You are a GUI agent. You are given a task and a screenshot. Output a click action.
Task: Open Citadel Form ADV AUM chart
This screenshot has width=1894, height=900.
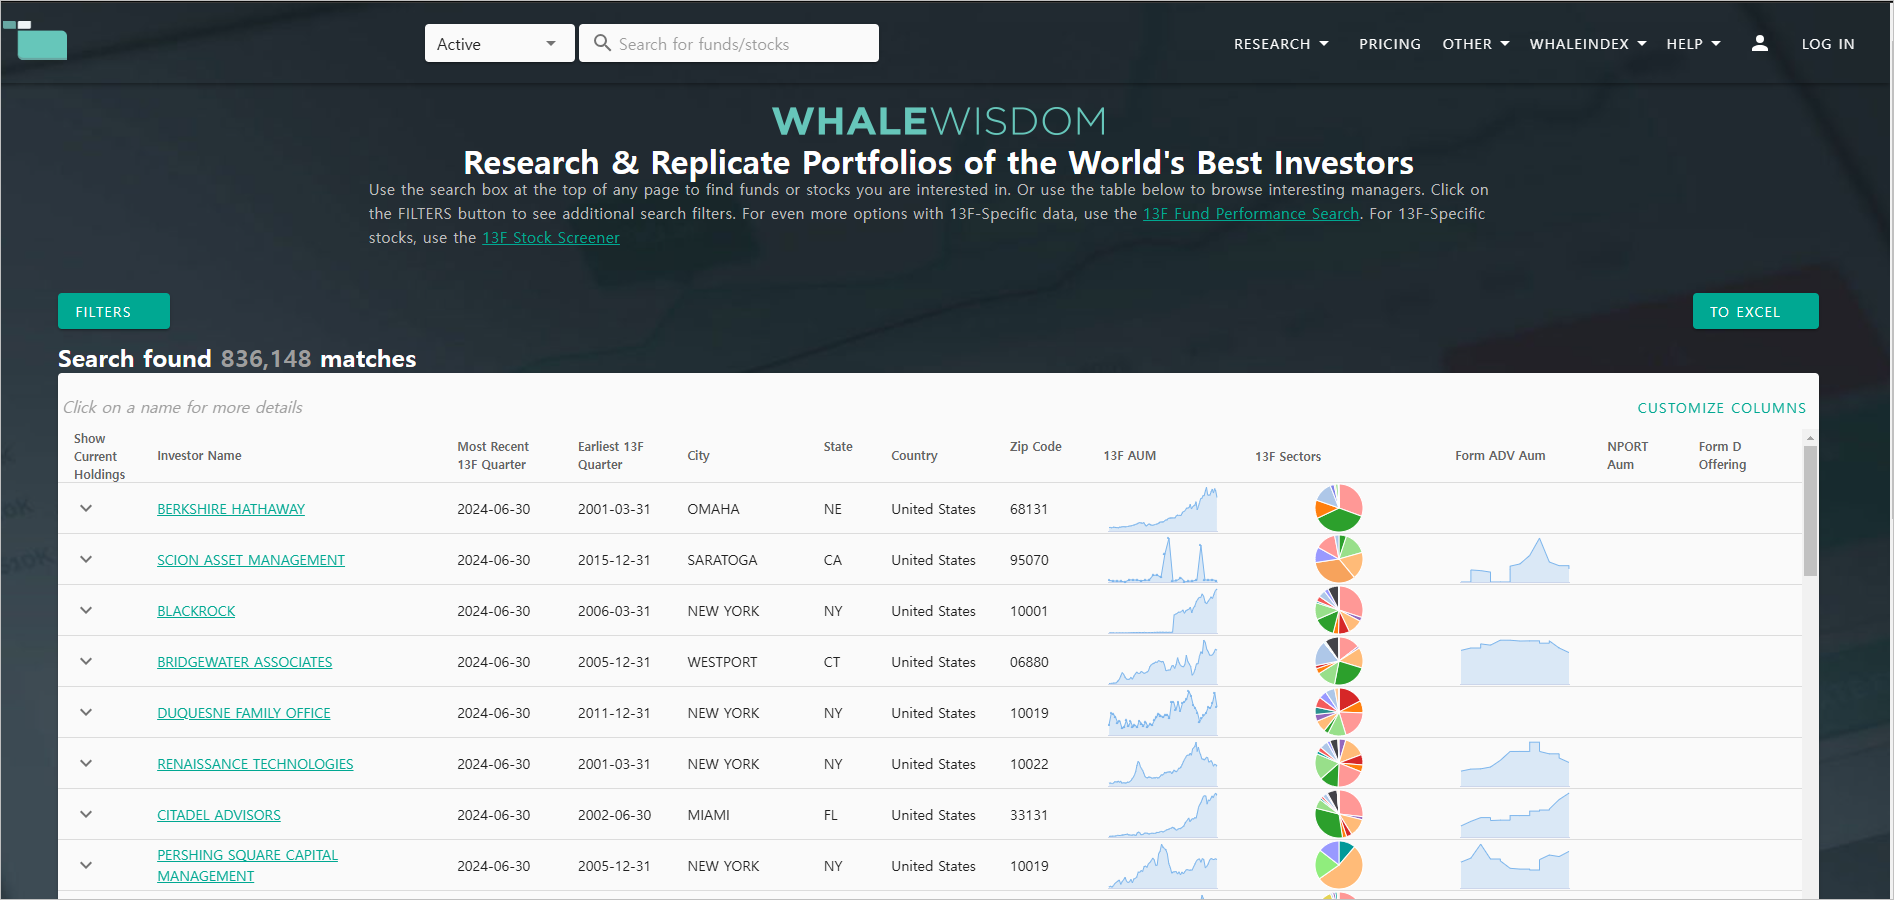tap(1514, 815)
